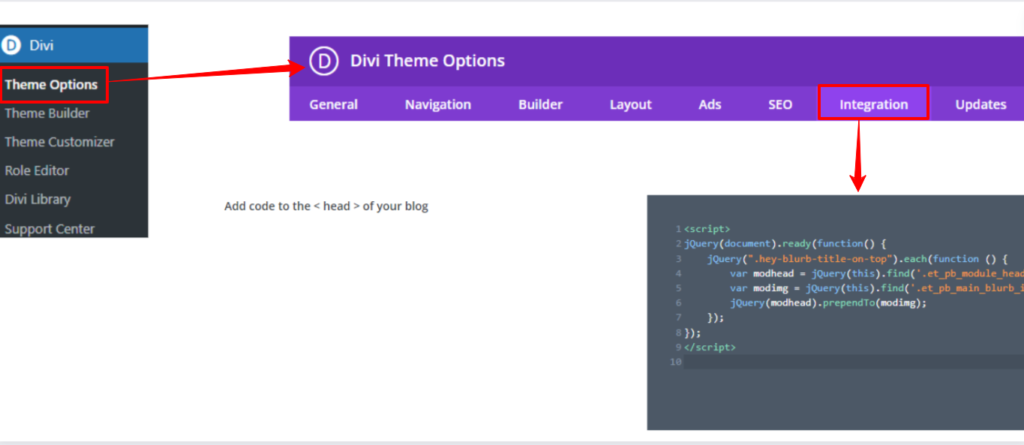
Task: Switch to the SEO tab
Action: point(780,104)
